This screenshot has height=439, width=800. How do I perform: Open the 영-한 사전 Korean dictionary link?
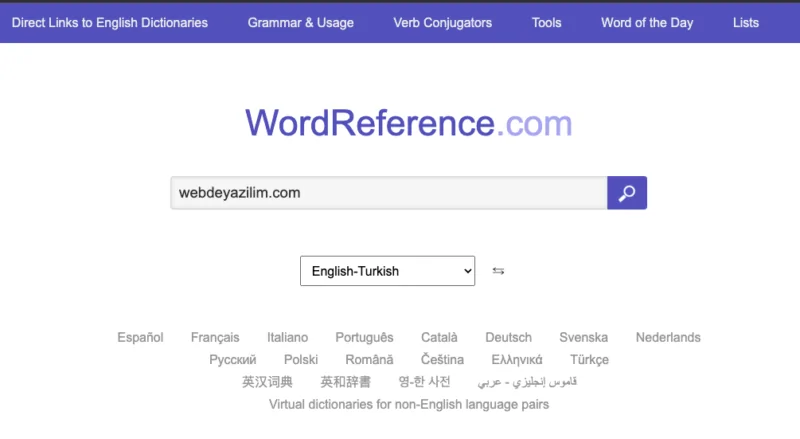(x=424, y=382)
